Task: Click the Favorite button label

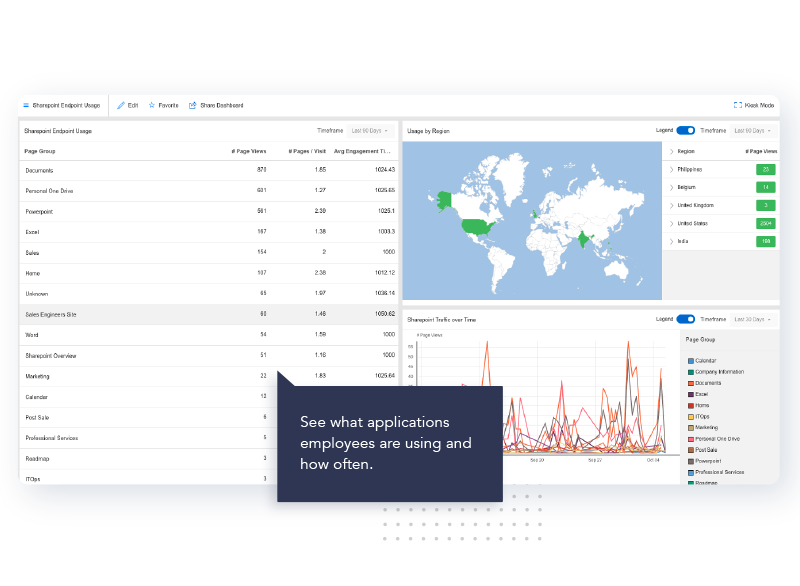Action: pyautogui.click(x=168, y=106)
